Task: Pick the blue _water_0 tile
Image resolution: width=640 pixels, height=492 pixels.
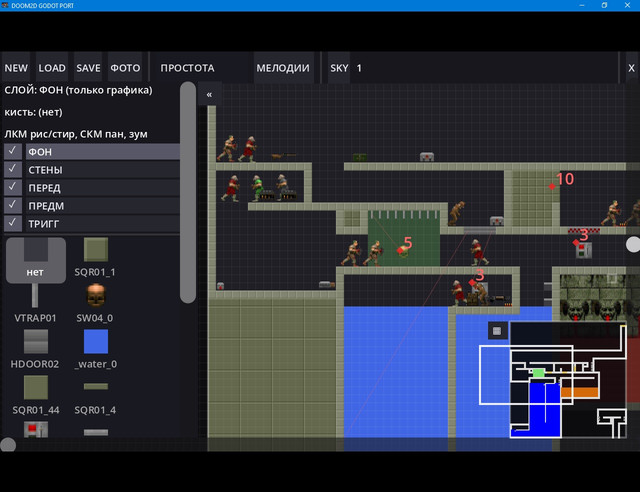Action: pos(96,350)
